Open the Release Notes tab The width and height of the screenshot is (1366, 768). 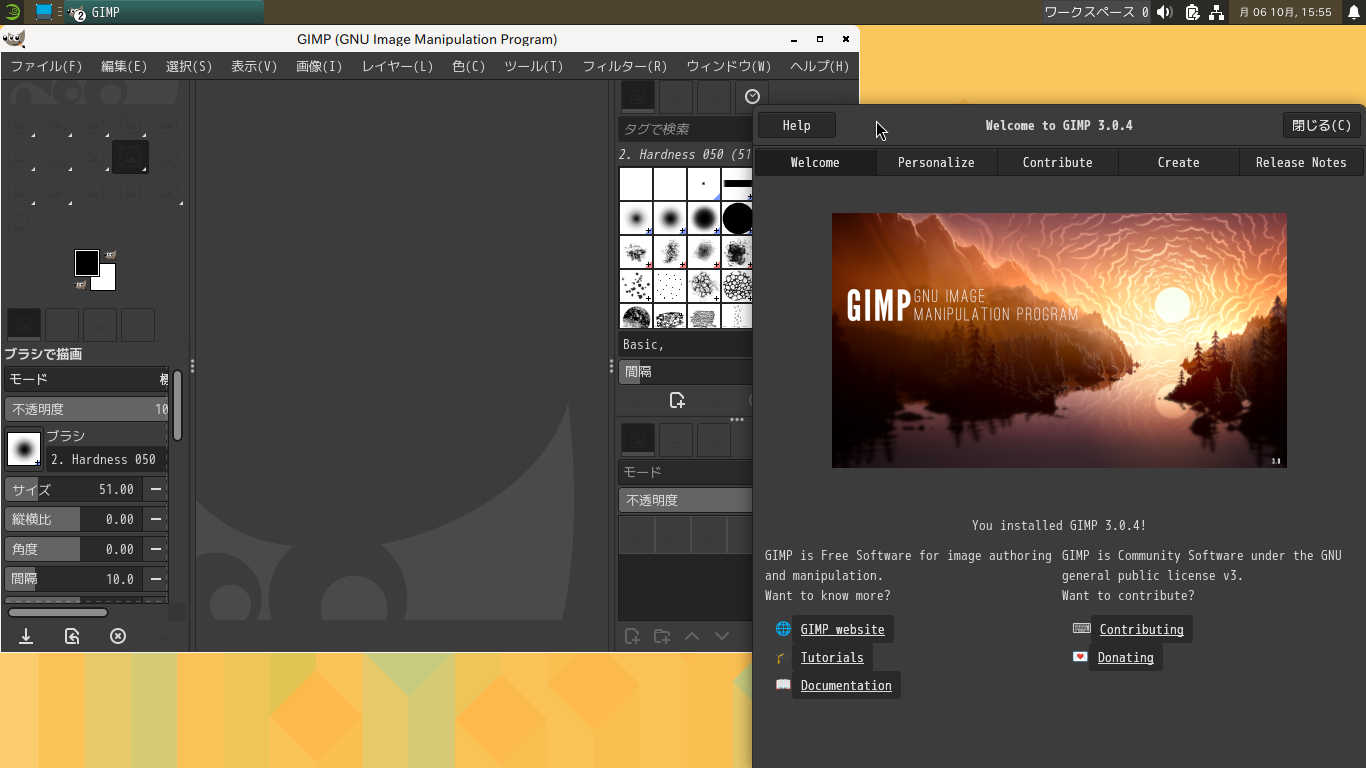point(1301,162)
